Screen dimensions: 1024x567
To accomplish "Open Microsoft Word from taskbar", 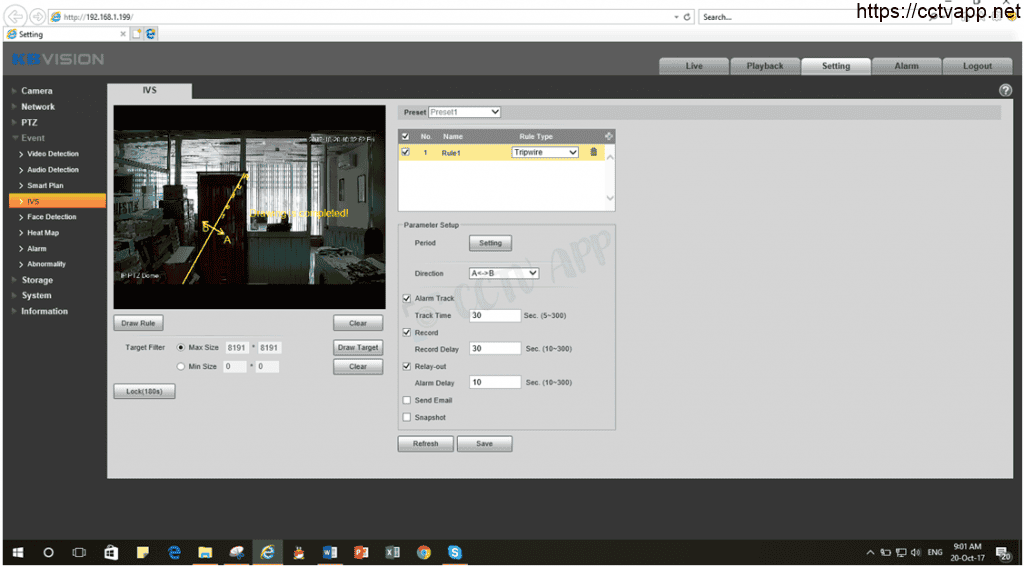I will 330,552.
